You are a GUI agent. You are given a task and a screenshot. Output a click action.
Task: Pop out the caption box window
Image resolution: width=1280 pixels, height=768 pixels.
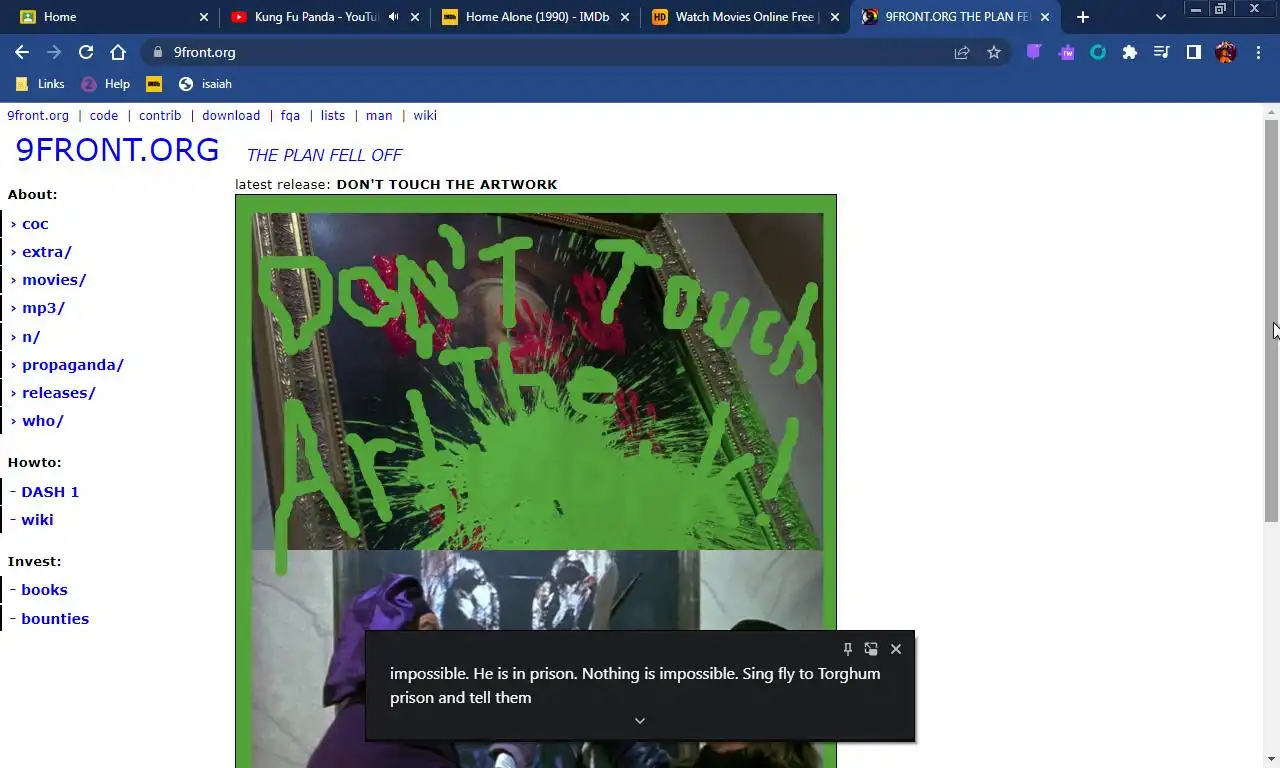(x=871, y=649)
